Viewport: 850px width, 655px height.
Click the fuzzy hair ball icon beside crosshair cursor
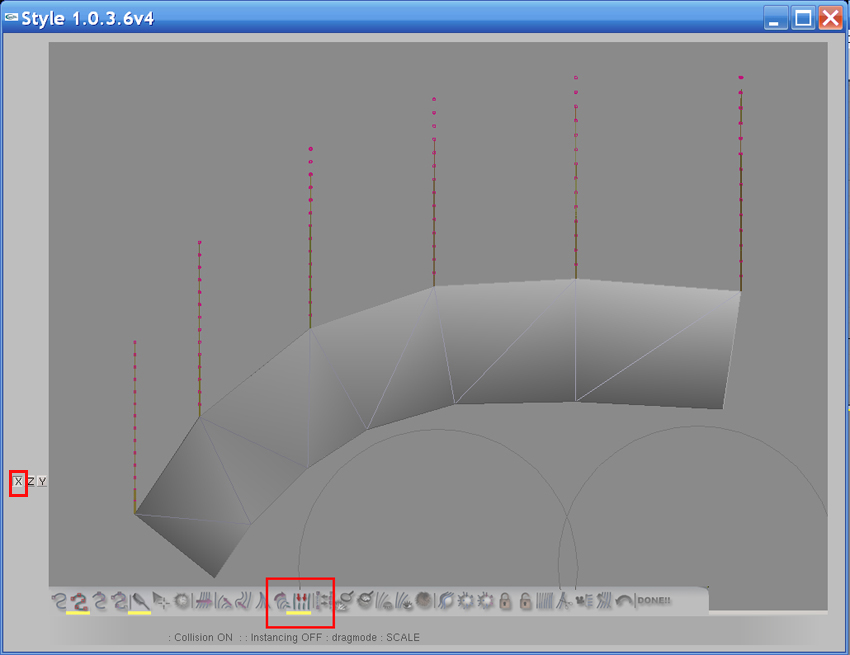pos(182,601)
